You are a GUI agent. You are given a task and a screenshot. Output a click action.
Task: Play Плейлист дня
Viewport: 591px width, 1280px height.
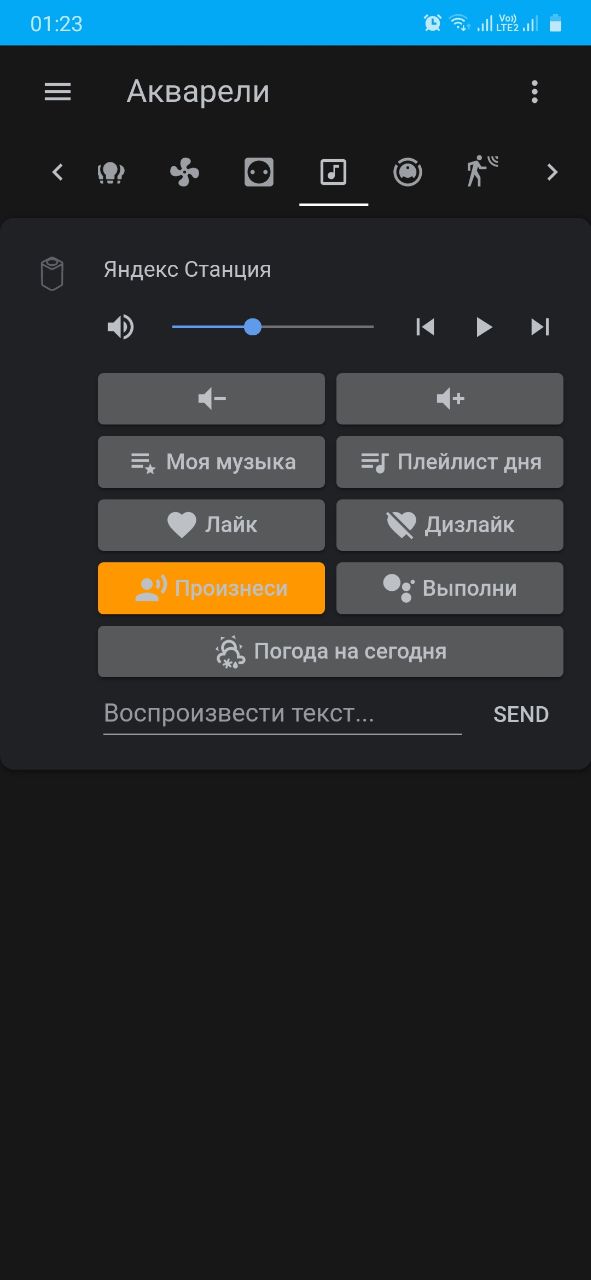tap(450, 462)
